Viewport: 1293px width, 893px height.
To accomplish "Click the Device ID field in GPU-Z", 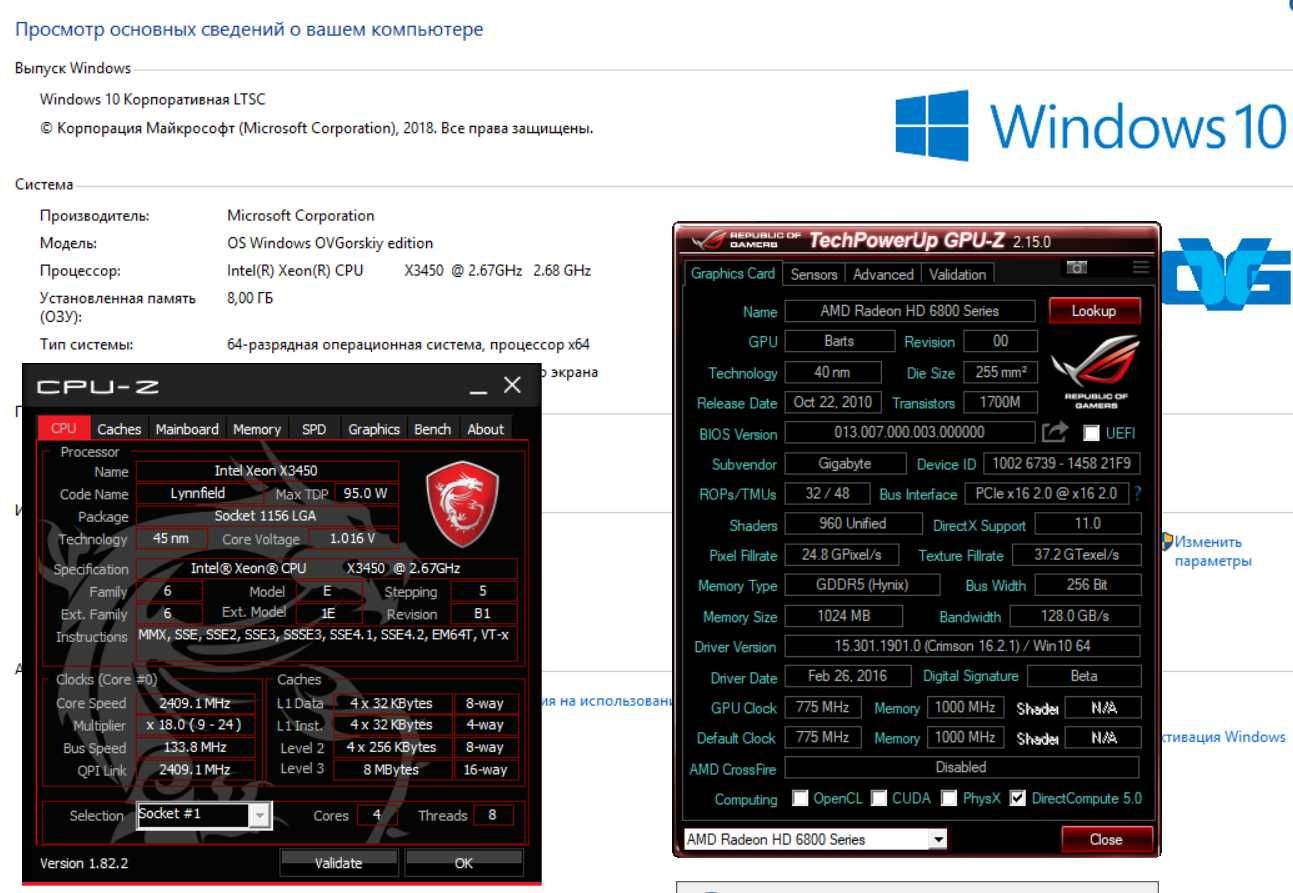I will tap(1062, 464).
